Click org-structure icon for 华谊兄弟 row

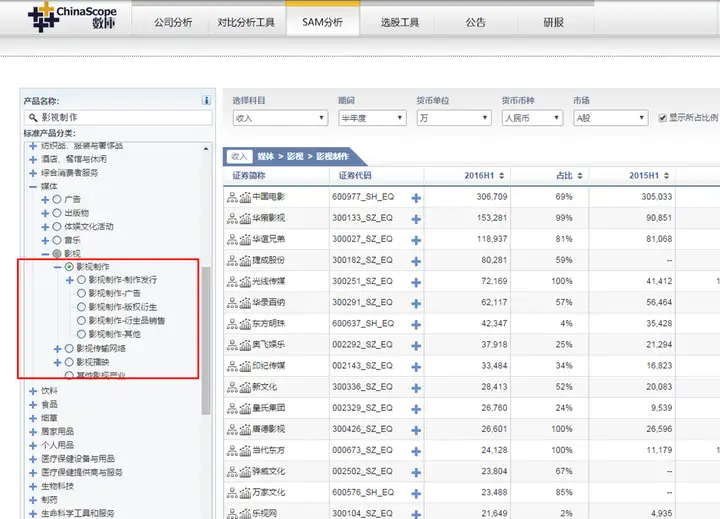coord(232,240)
